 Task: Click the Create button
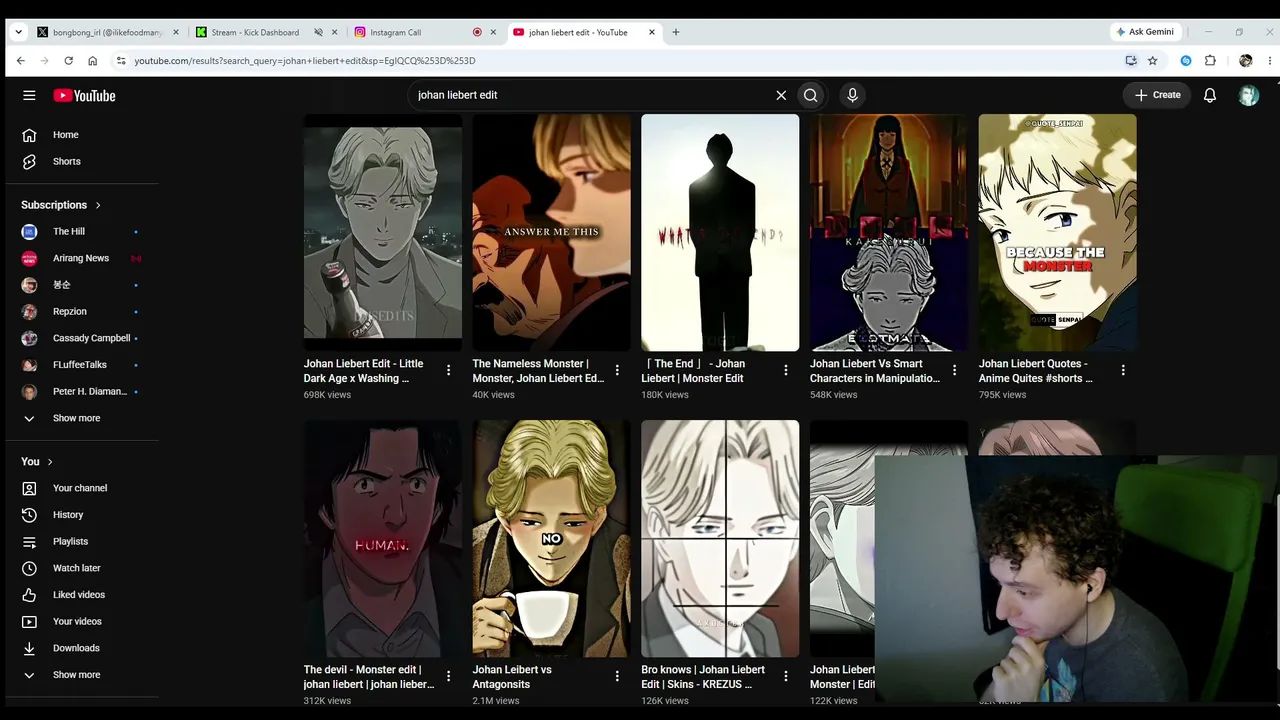click(x=1158, y=95)
